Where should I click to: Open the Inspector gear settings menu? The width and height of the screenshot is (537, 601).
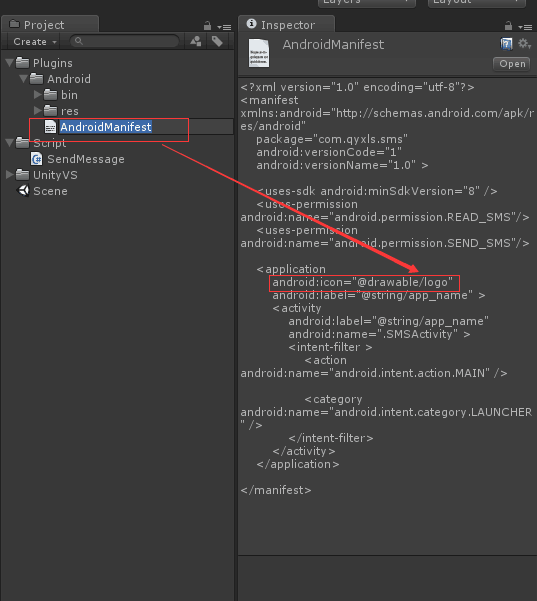(524, 44)
